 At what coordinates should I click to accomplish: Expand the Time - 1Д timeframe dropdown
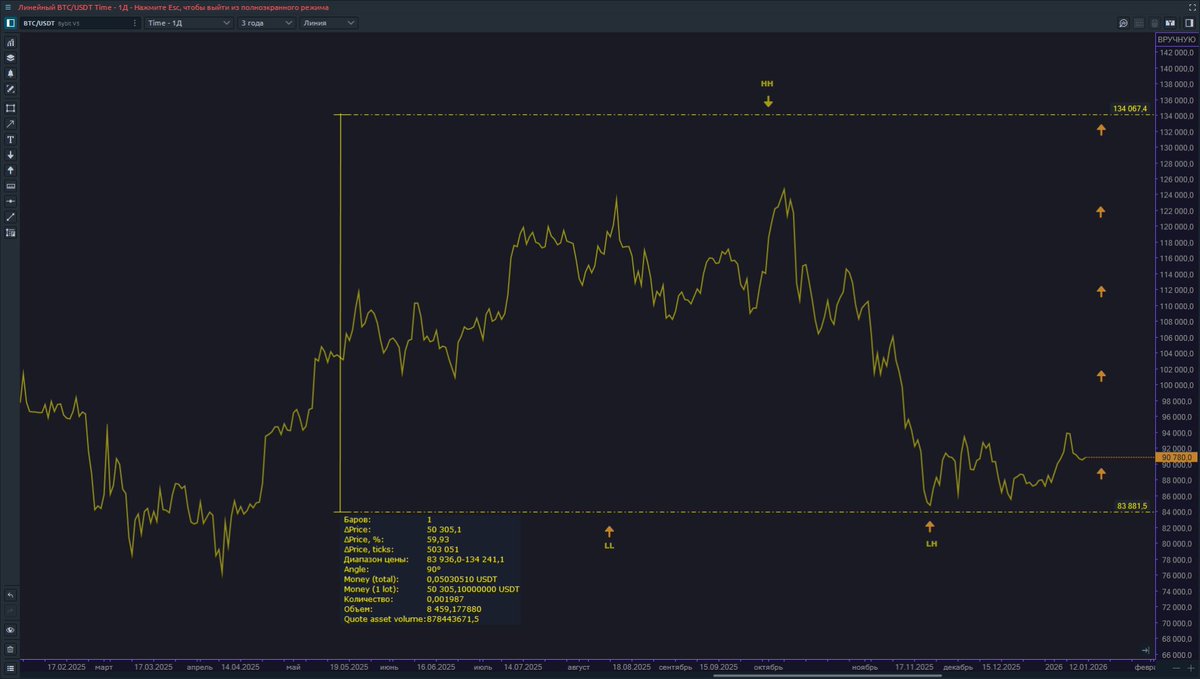click(188, 22)
